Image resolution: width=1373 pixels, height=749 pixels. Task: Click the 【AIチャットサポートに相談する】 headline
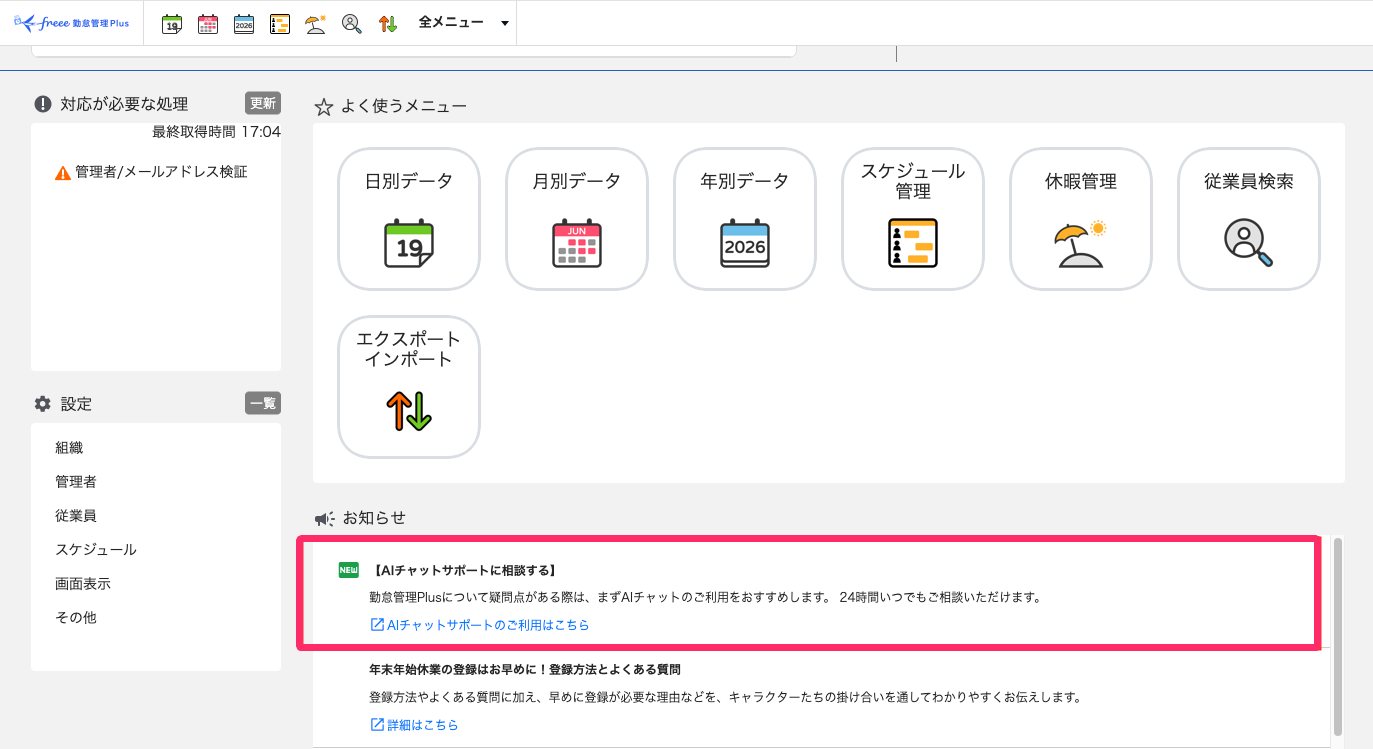click(463, 571)
